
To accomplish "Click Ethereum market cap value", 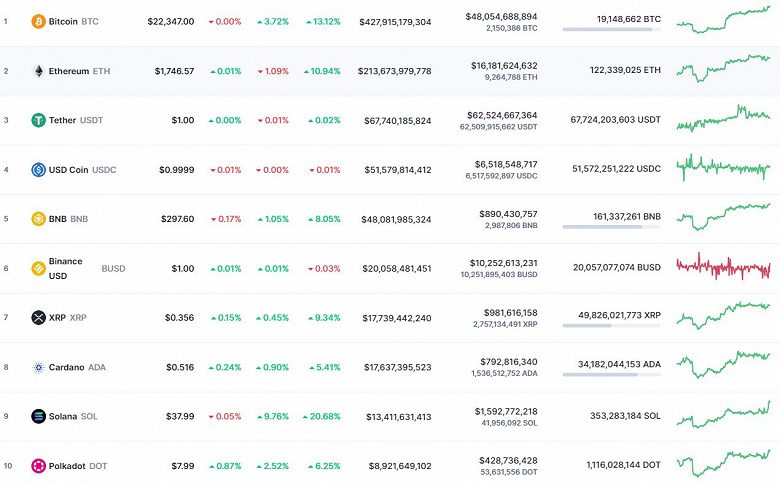I will pyautogui.click(x=395, y=71).
